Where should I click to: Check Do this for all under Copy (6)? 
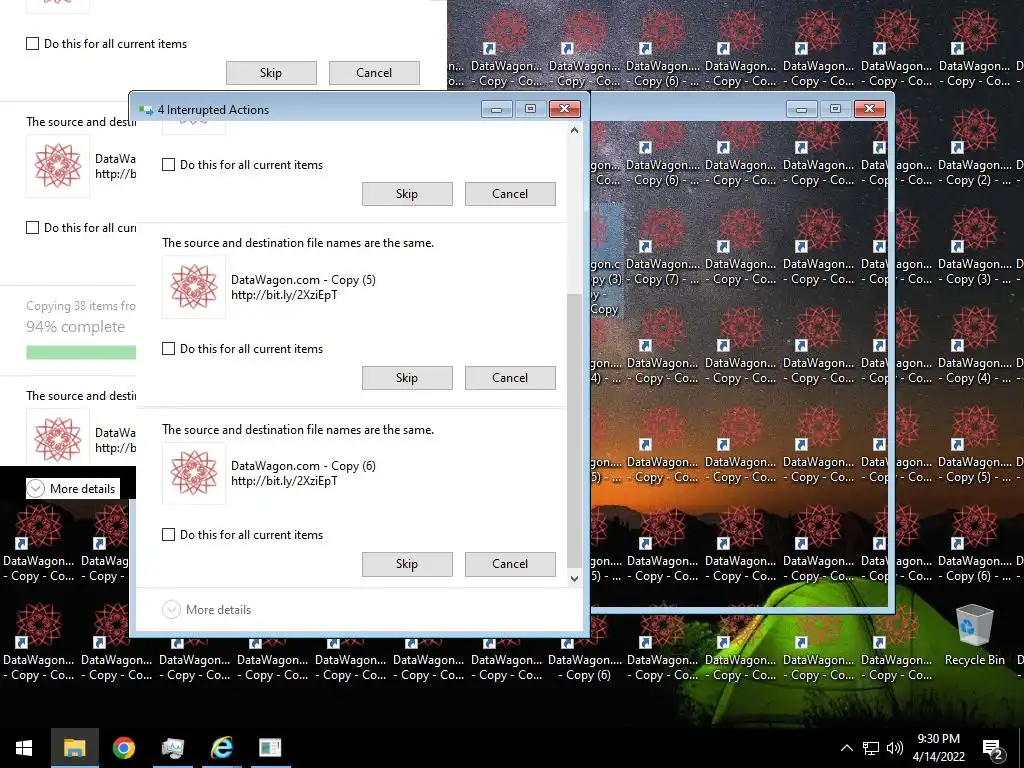coord(168,535)
